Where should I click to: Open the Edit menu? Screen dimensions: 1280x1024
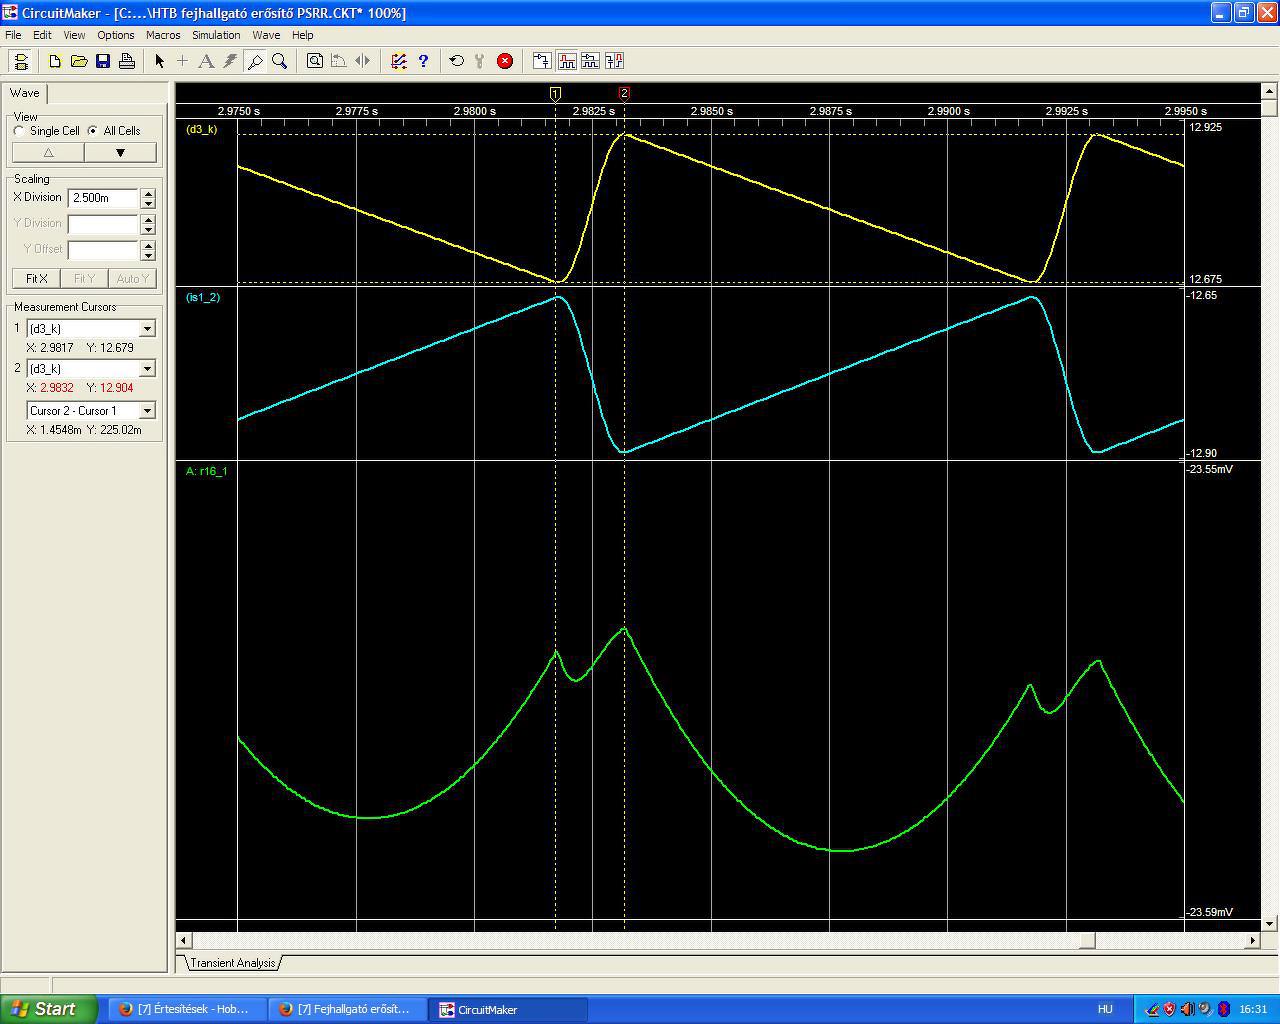point(42,35)
